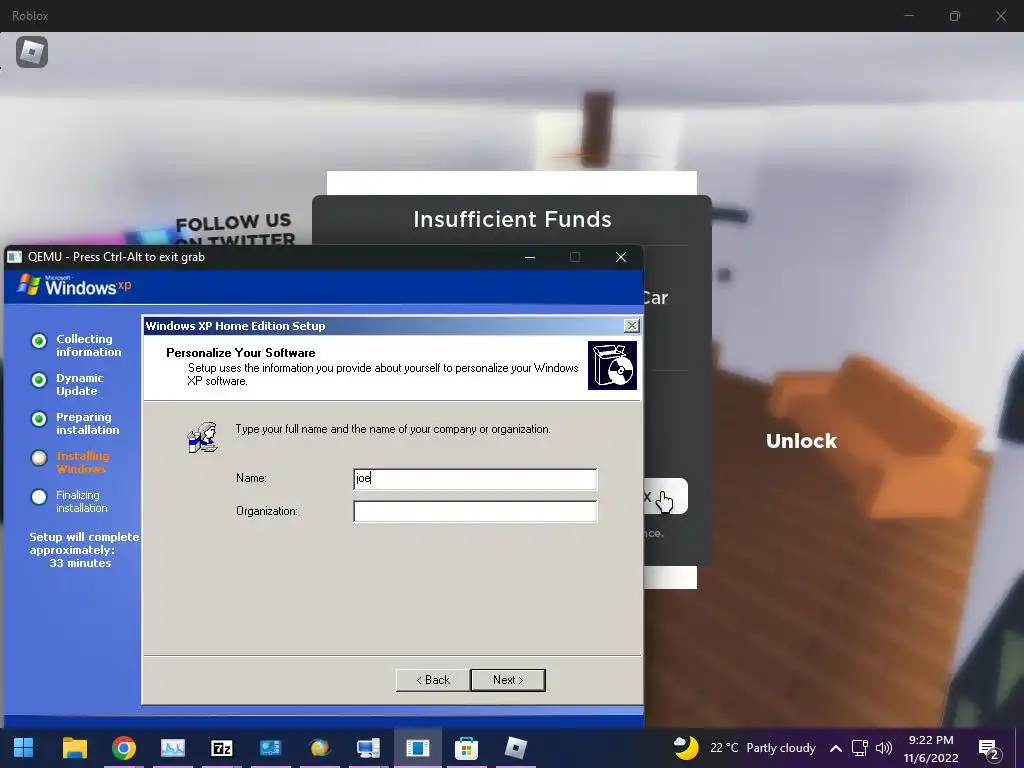Screen dimensions: 1024x768
Task: Click the Roblox menu icon at top left
Action: tap(31, 52)
